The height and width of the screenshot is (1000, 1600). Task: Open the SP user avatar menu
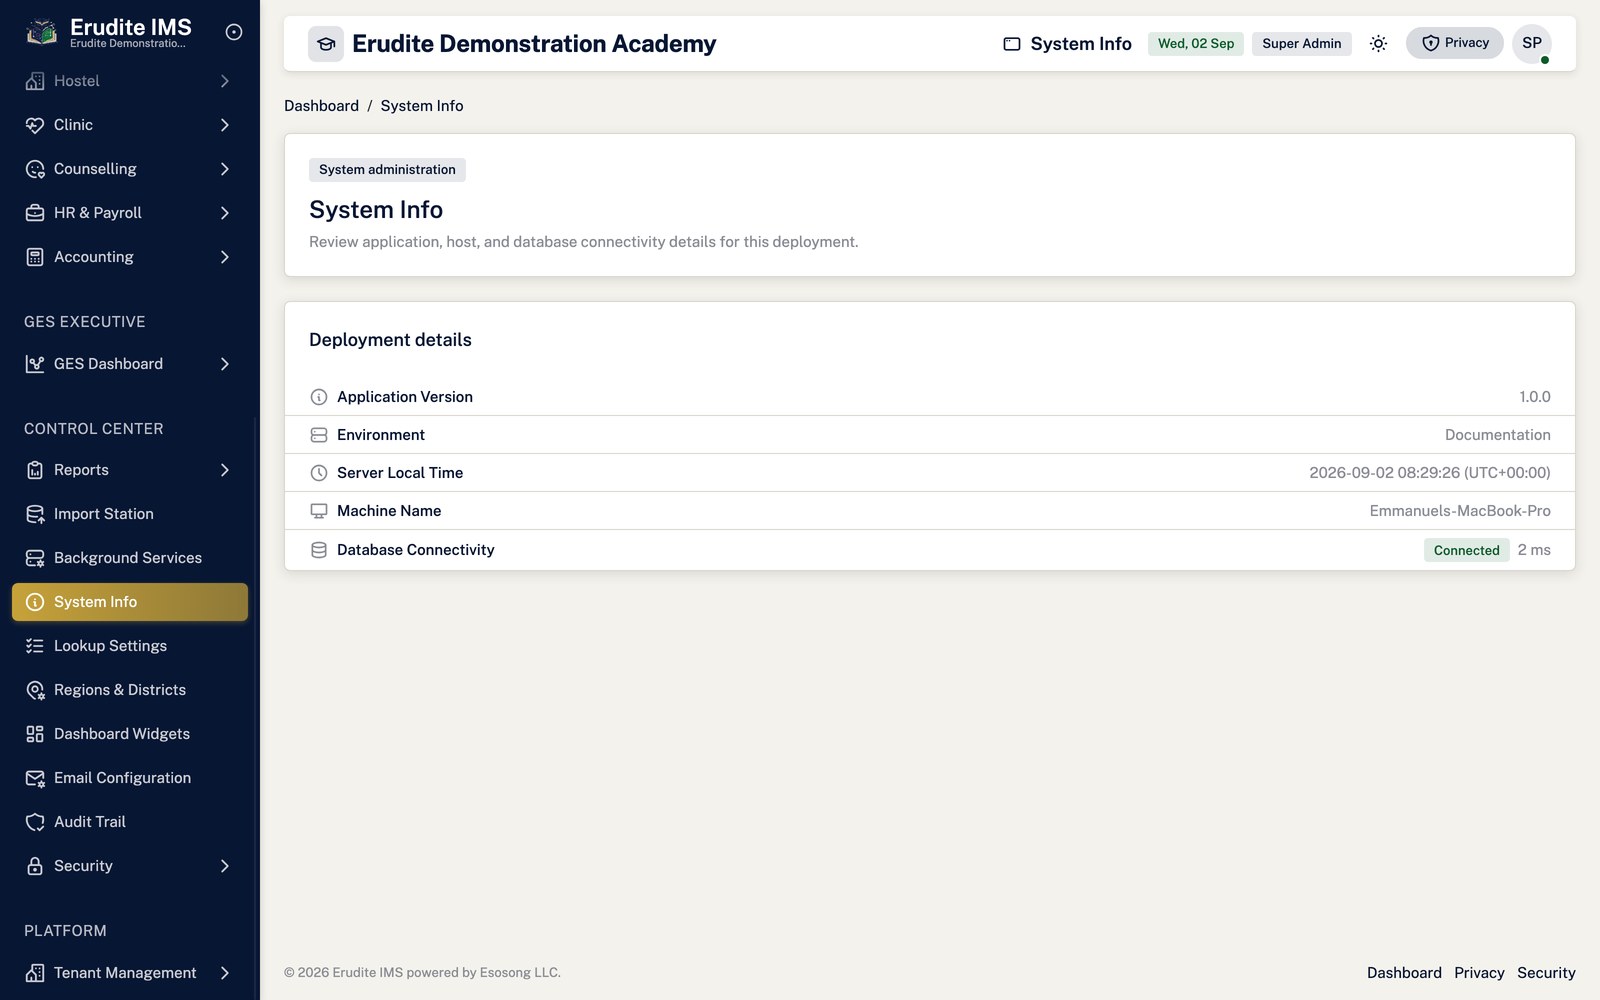tap(1532, 43)
